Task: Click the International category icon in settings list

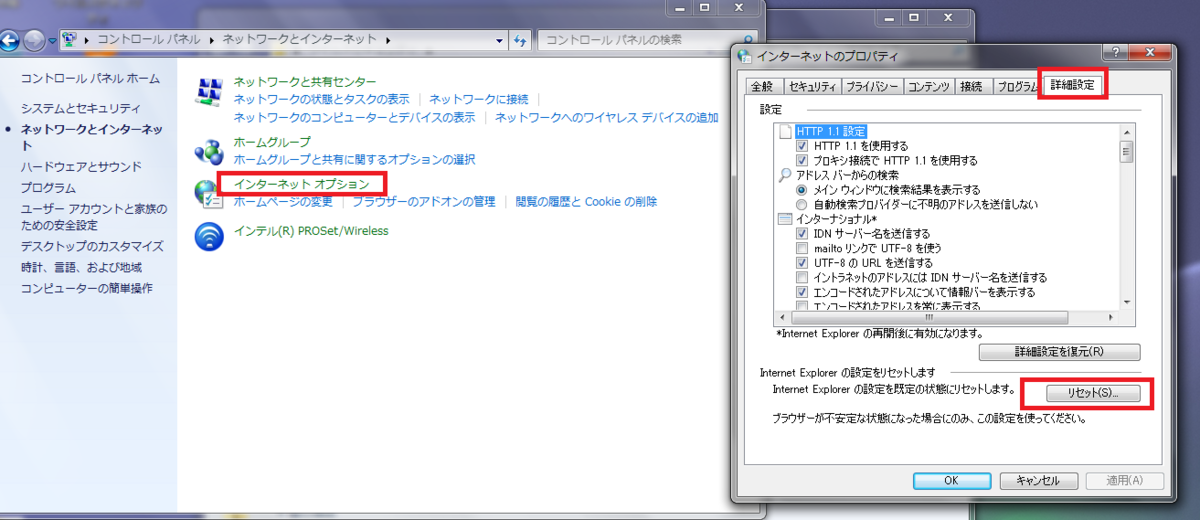Action: coord(785,219)
